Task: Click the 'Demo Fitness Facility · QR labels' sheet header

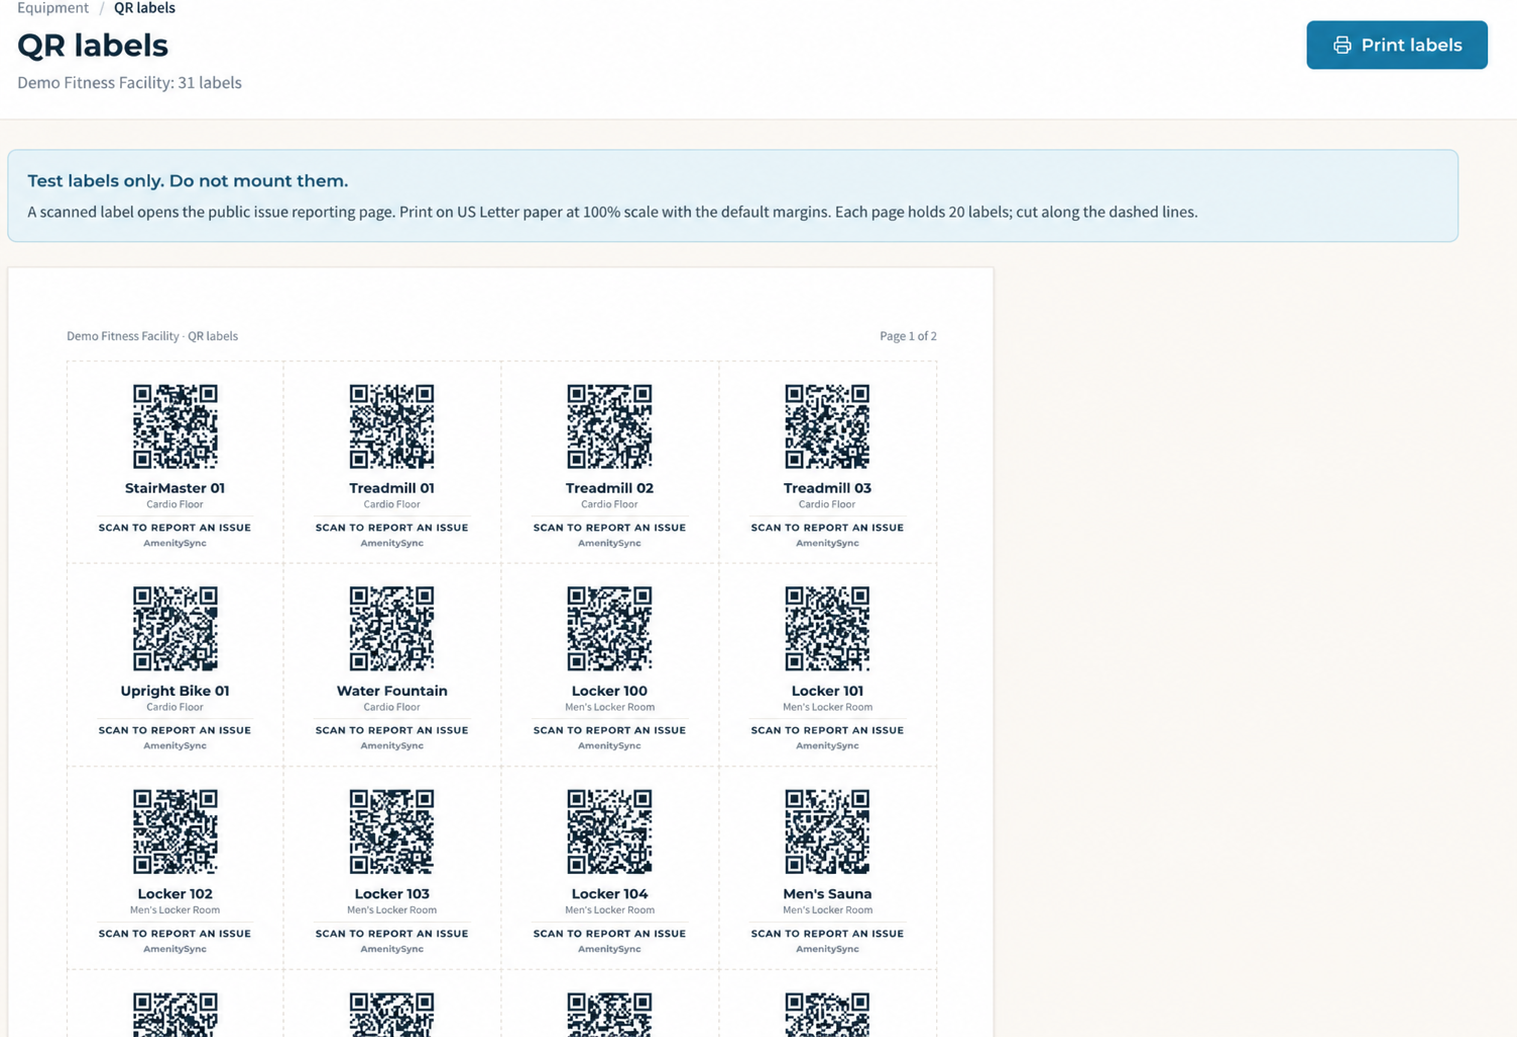Action: [x=152, y=336]
